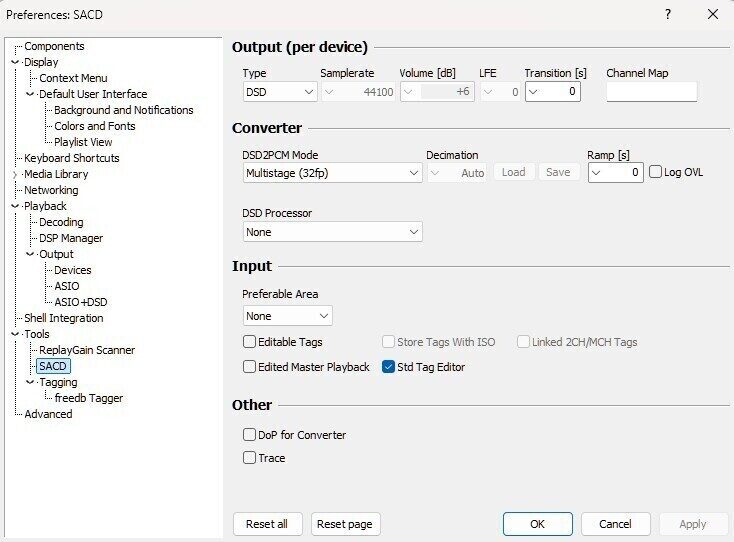Toggle the Log OVL checkbox
Image resolution: width=734 pixels, height=542 pixels.
(656, 172)
